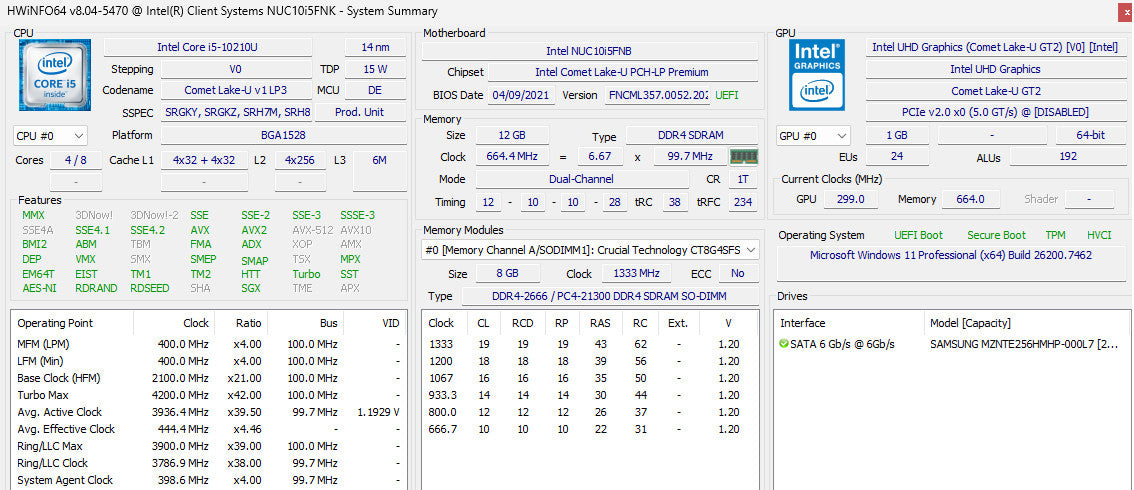The width and height of the screenshot is (1134, 490).
Task: Click the ECC No field
Action: (x=738, y=274)
